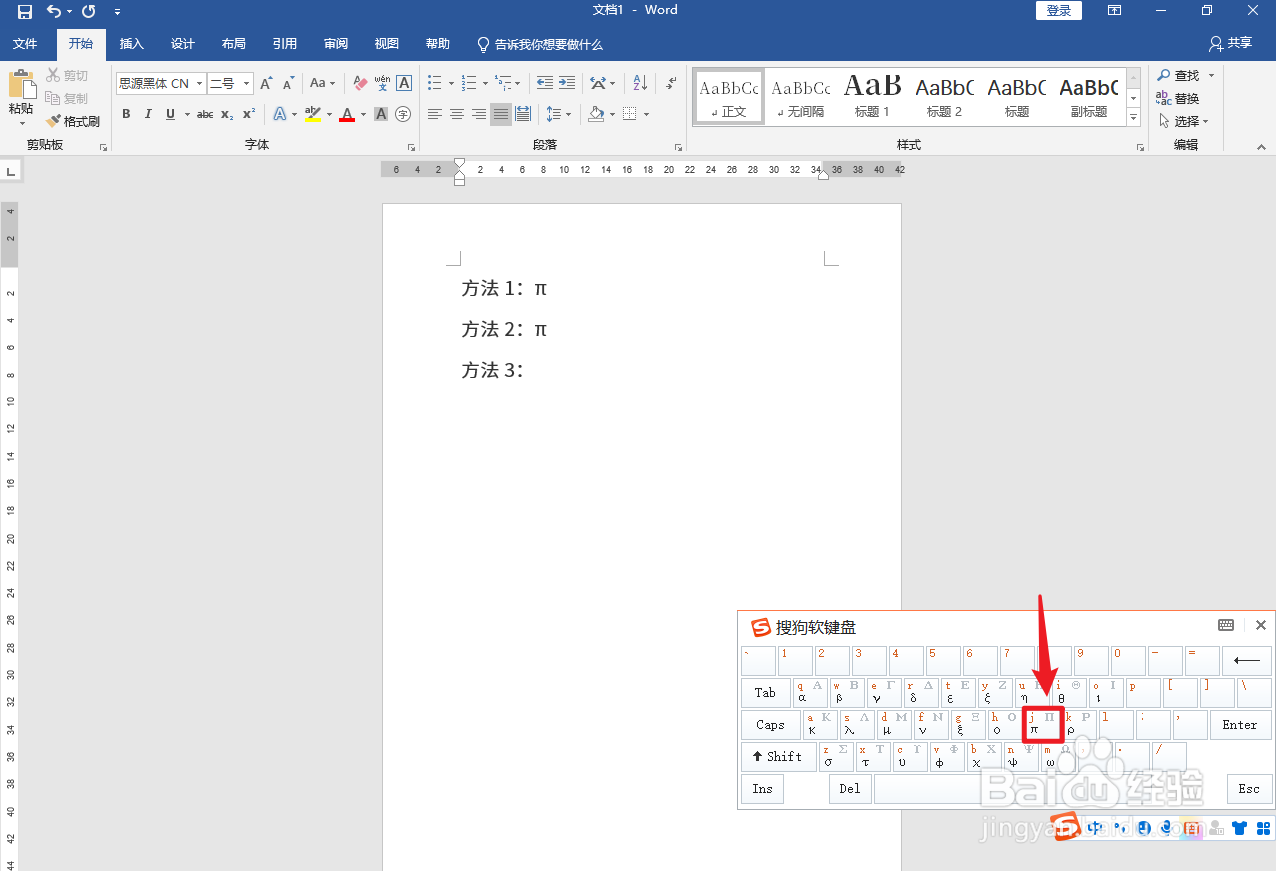Toggle bold formatting
1276x871 pixels.
[126, 114]
